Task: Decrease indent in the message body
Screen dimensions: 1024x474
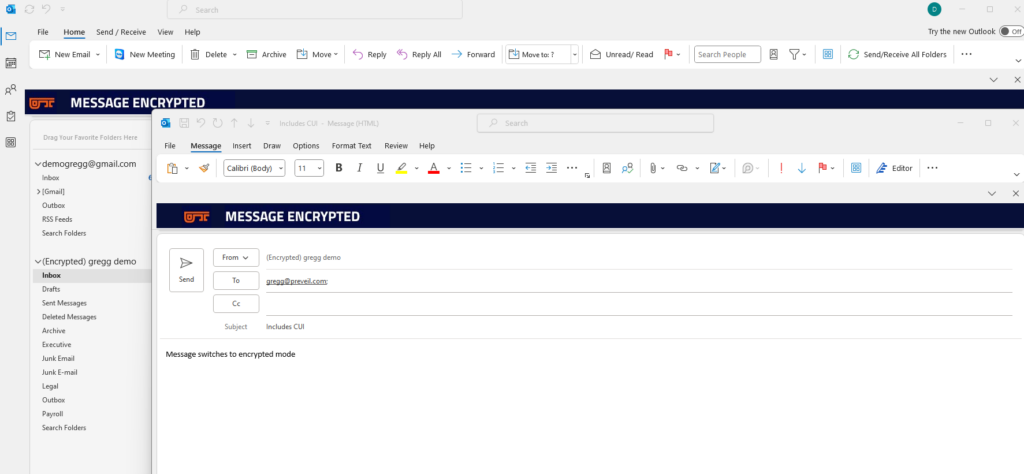Action: tap(530, 168)
